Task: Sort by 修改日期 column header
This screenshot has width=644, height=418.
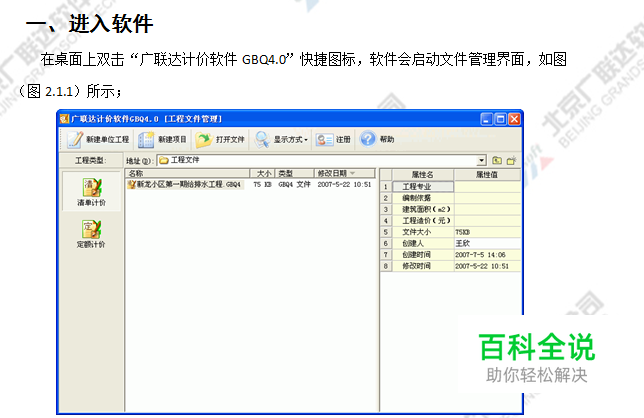Action: (345, 173)
